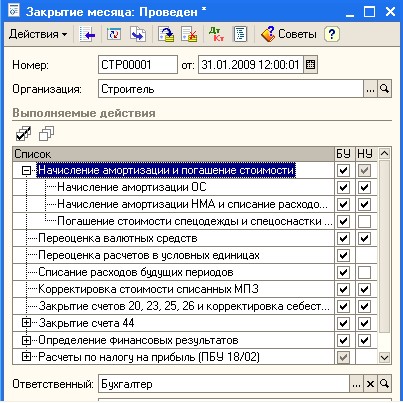This screenshot has width=403, height=403.
Task: Toggle БУ checkbox for Закрытие счетов 20, 23, 25, 26
Action: tap(343, 306)
